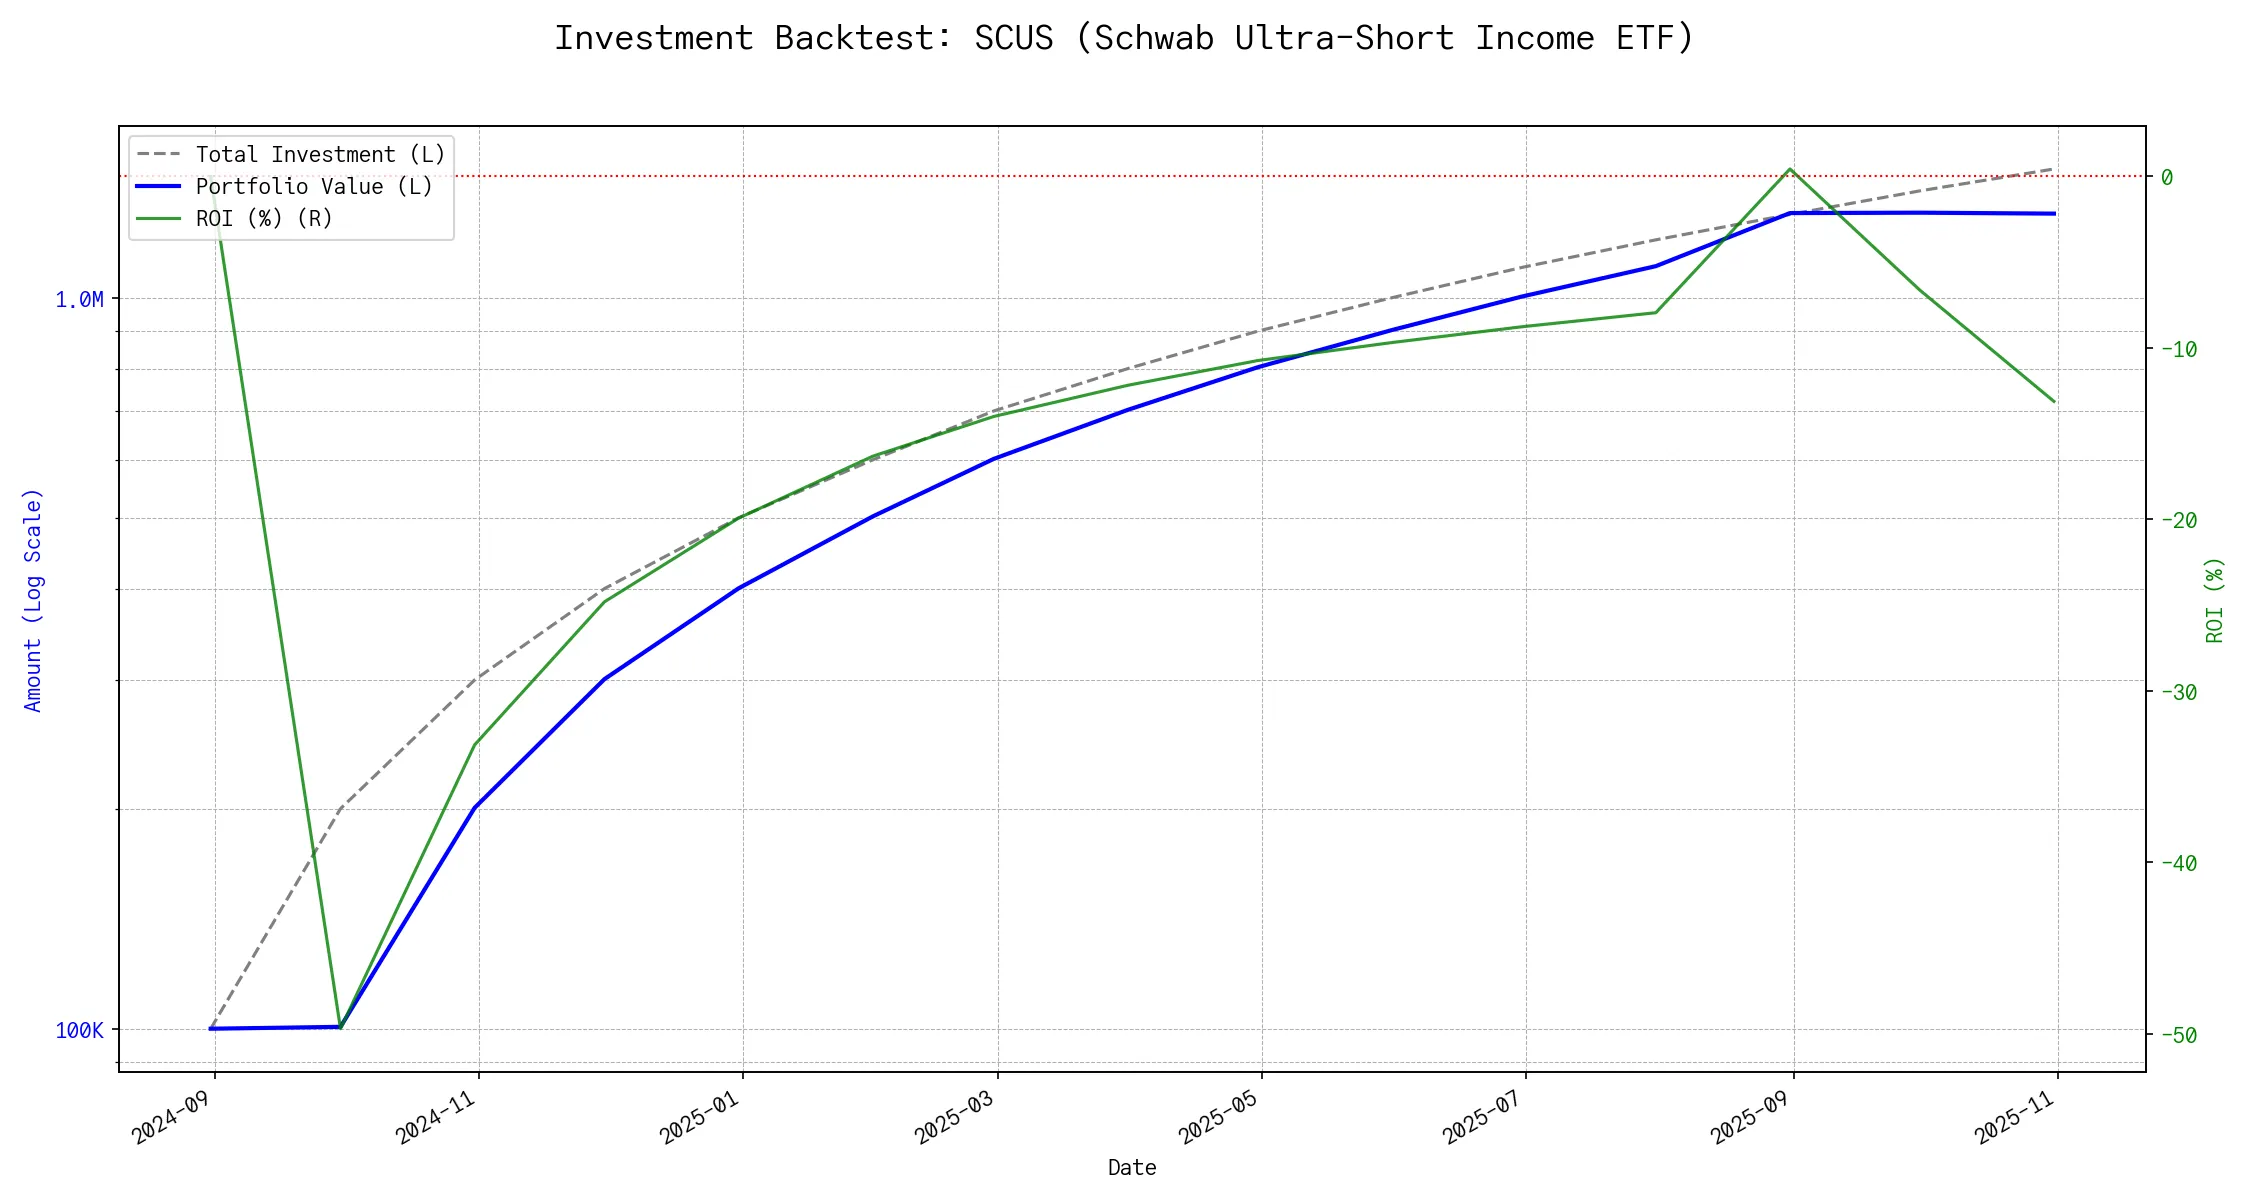The width and height of the screenshot is (2250, 1200).
Task: Click the green ROI (%) right axis label
Action: (x=2215, y=600)
